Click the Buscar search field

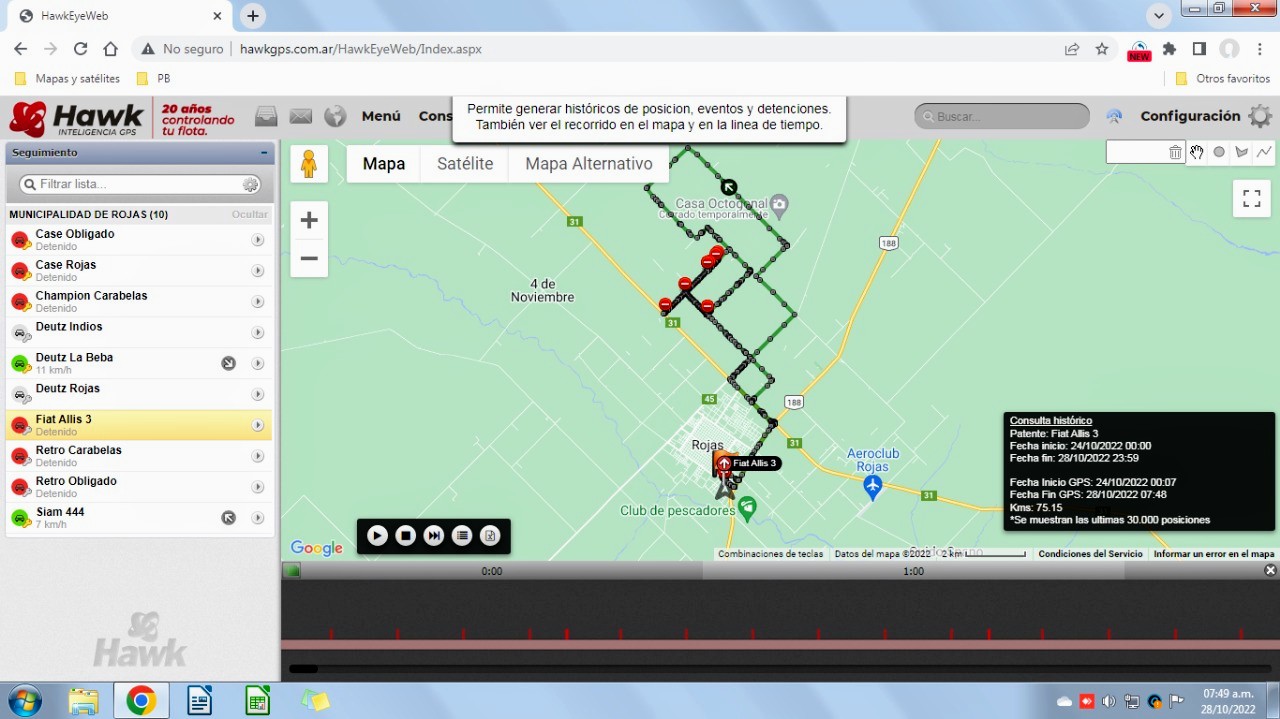click(x=1002, y=117)
